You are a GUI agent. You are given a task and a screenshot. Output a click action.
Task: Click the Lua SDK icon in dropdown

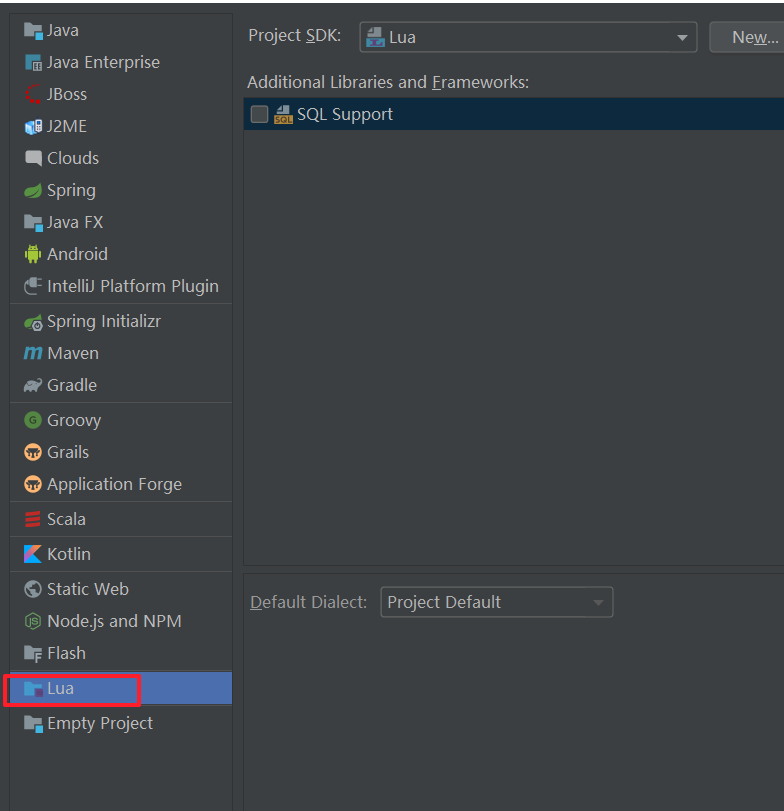375,37
